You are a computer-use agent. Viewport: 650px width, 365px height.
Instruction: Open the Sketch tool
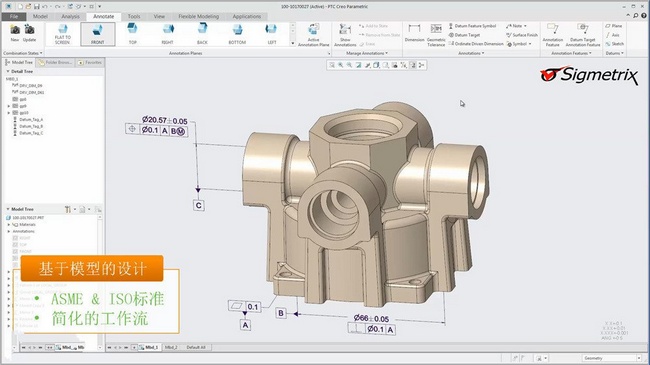614,44
